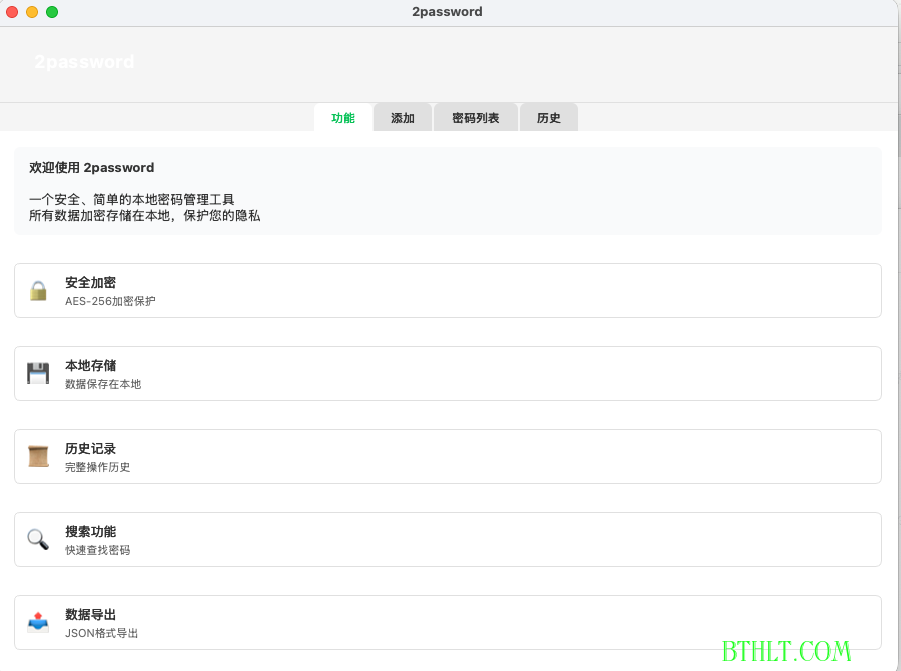This screenshot has height=671, width=901.
Task: Click the export icon for 数据导出
Action: [x=38, y=621]
